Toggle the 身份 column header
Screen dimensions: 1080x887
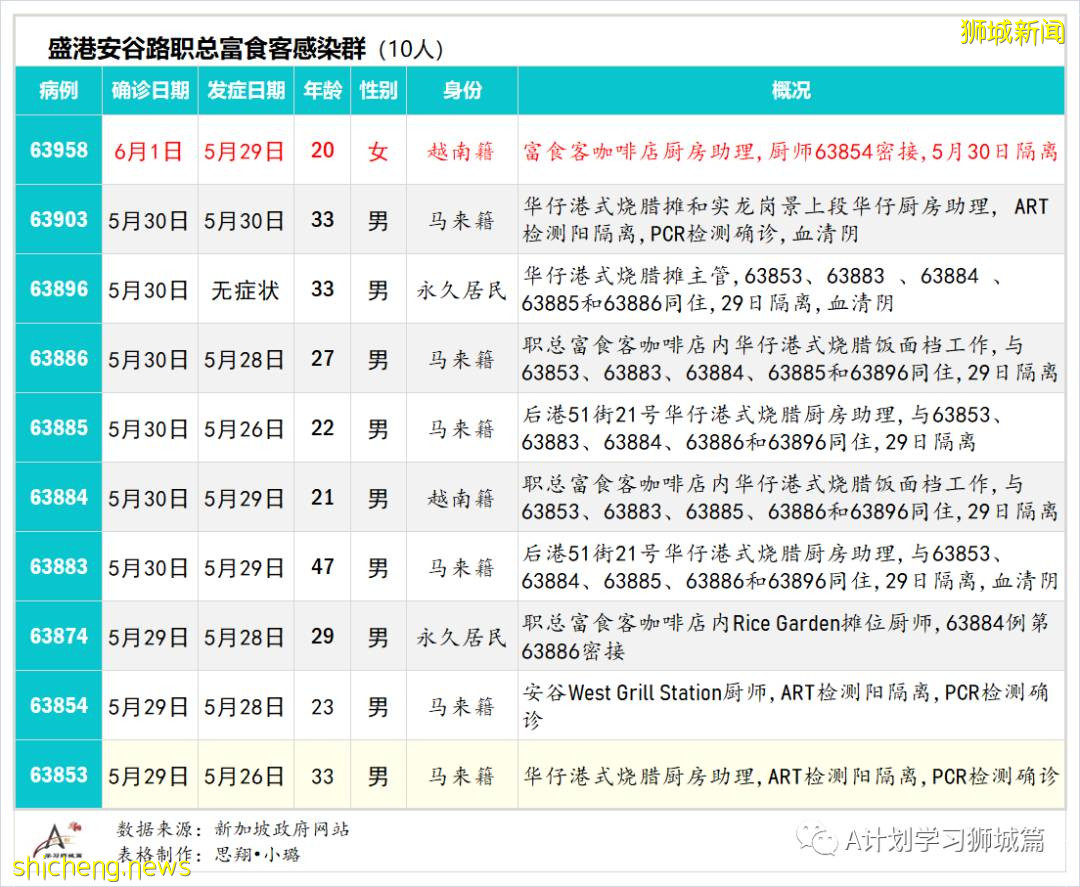[461, 90]
